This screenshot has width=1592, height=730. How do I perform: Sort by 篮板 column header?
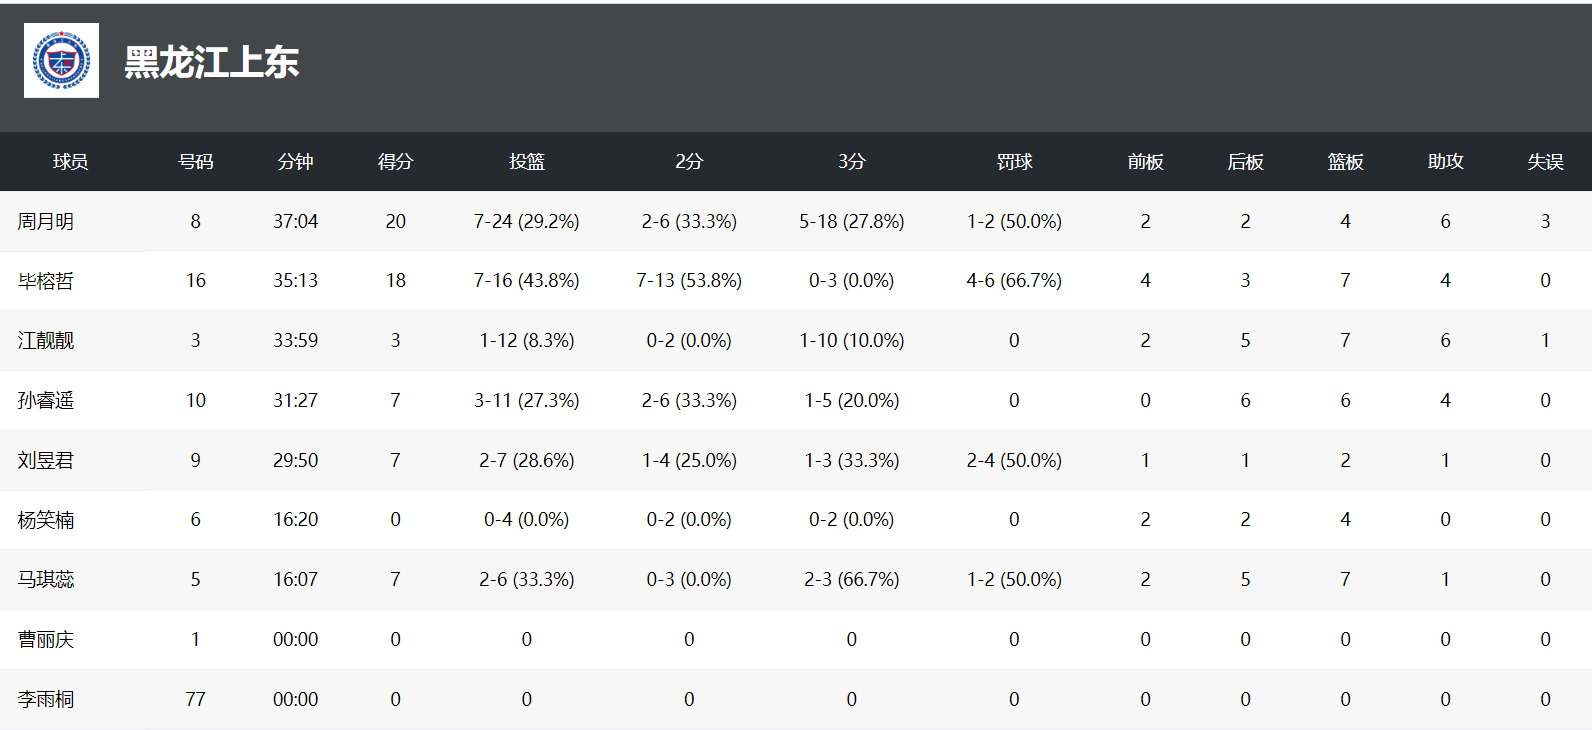[1345, 162]
